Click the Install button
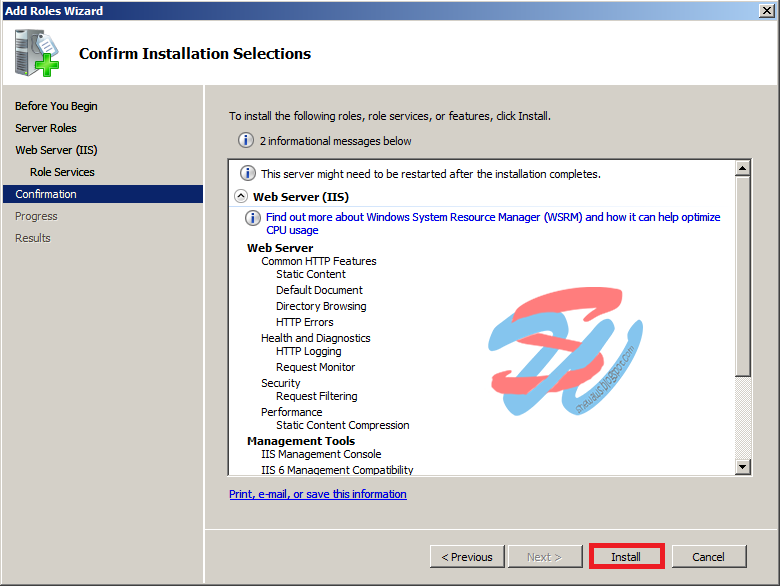The width and height of the screenshot is (780, 586). pos(626,557)
